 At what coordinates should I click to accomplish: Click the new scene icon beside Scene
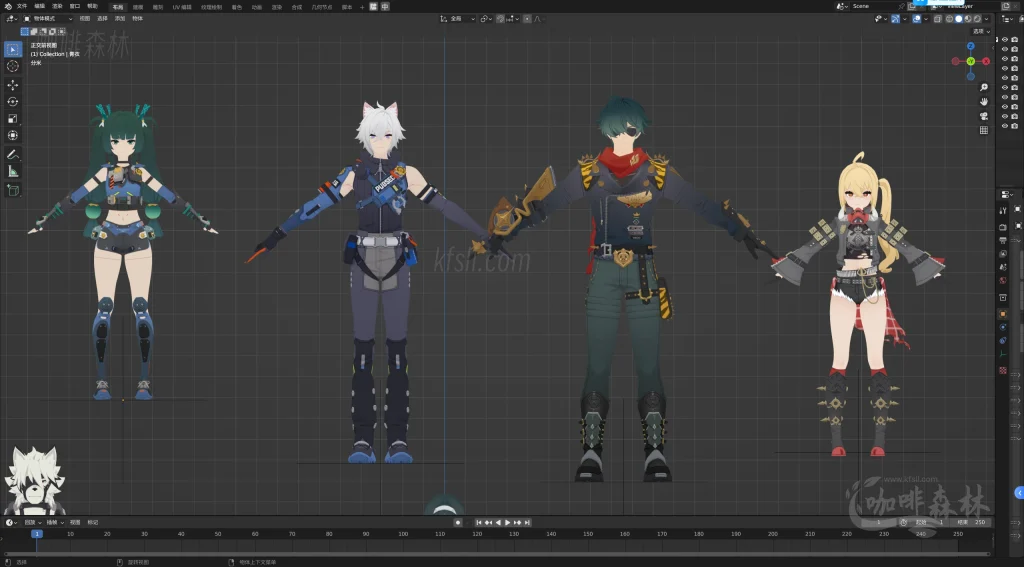pos(912,6)
